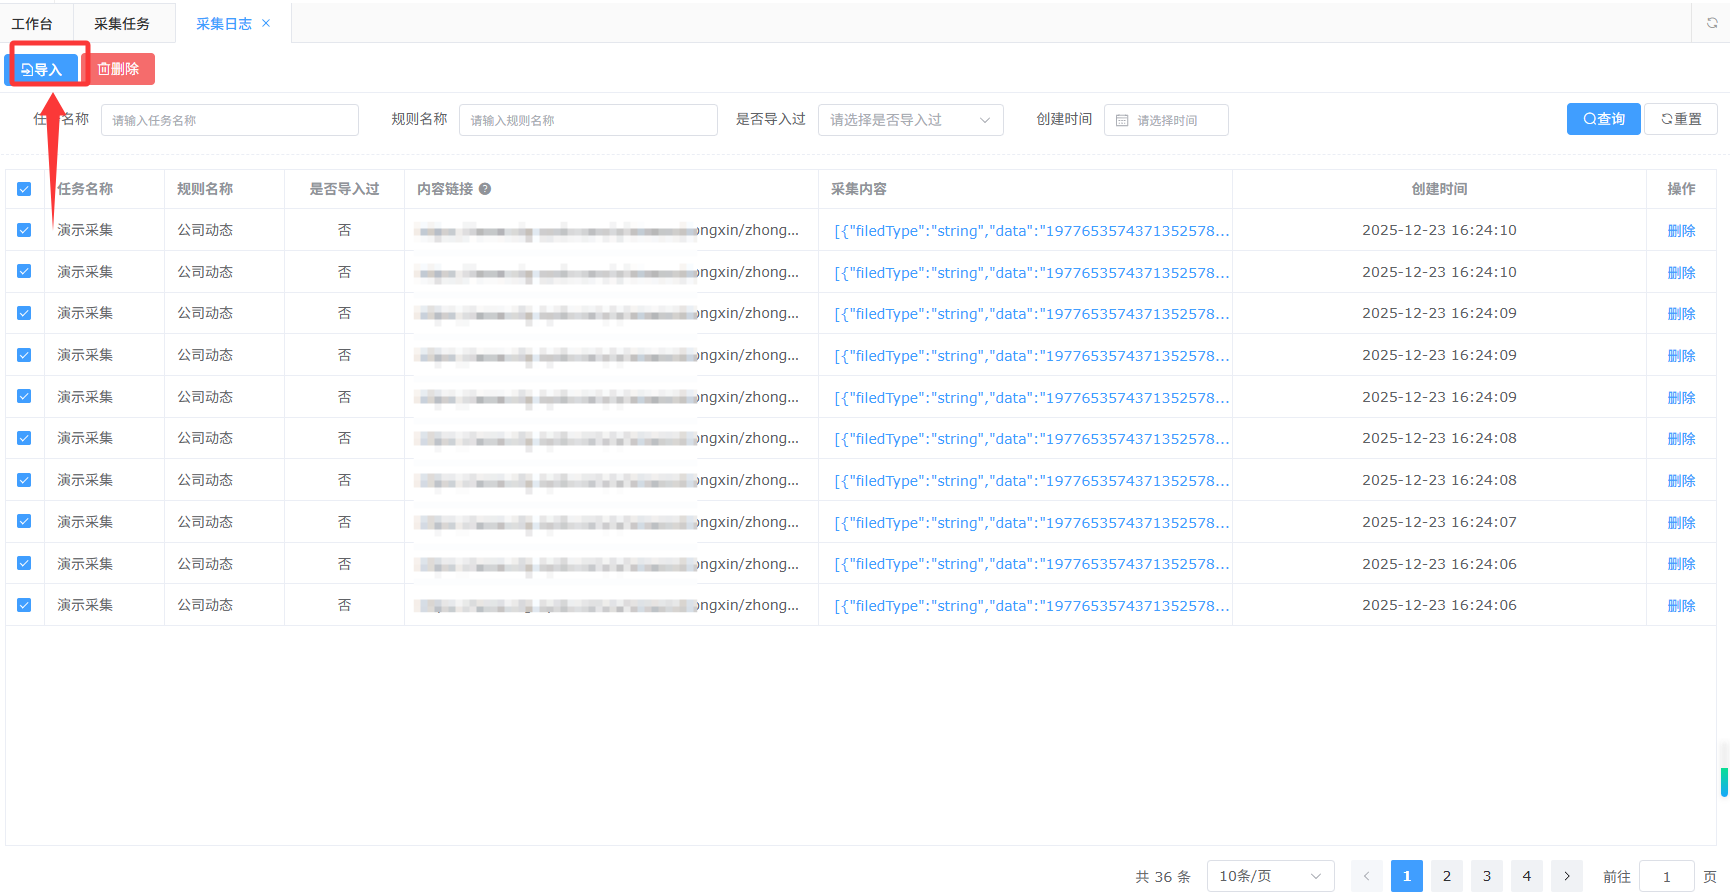Image resolution: width=1730 pixels, height=896 pixels.
Task: Click the 创建时间 column header
Action: [x=1439, y=189]
